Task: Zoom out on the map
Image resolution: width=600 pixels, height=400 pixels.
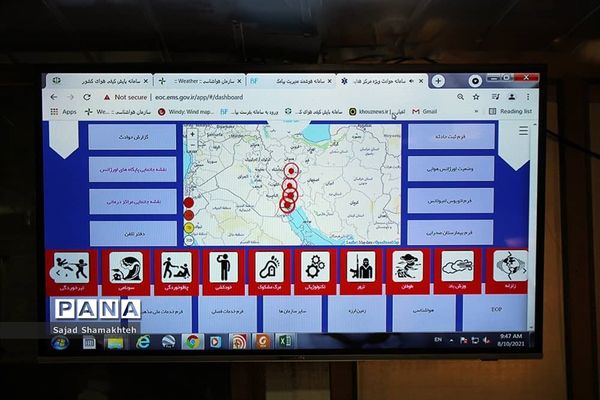Action: click(x=192, y=145)
